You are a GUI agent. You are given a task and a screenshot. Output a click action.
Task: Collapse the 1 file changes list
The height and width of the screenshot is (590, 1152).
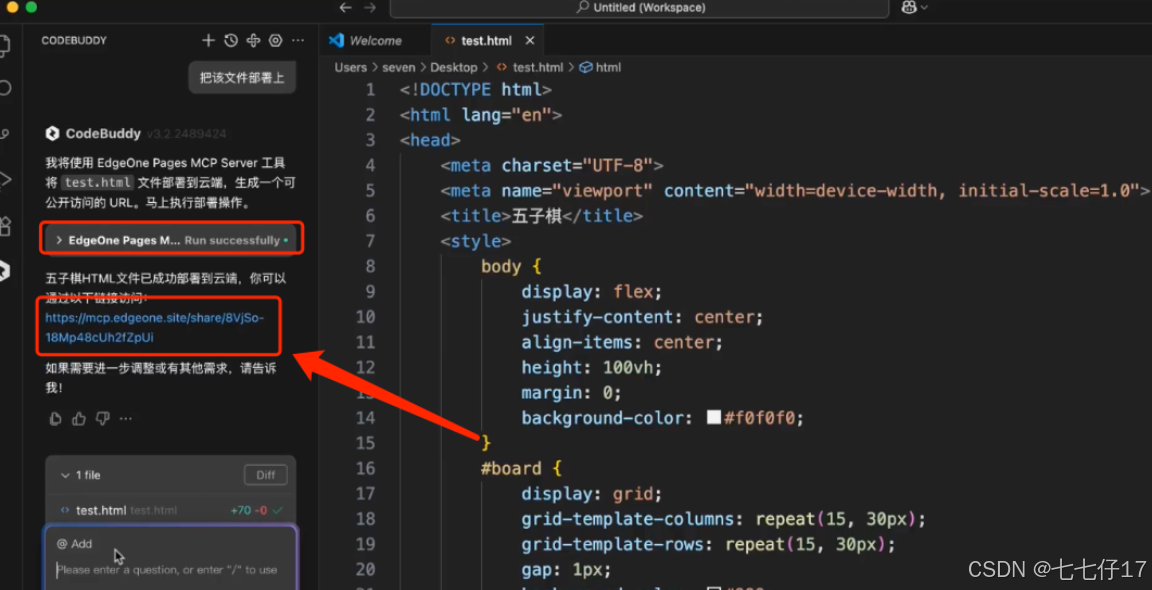[65, 475]
